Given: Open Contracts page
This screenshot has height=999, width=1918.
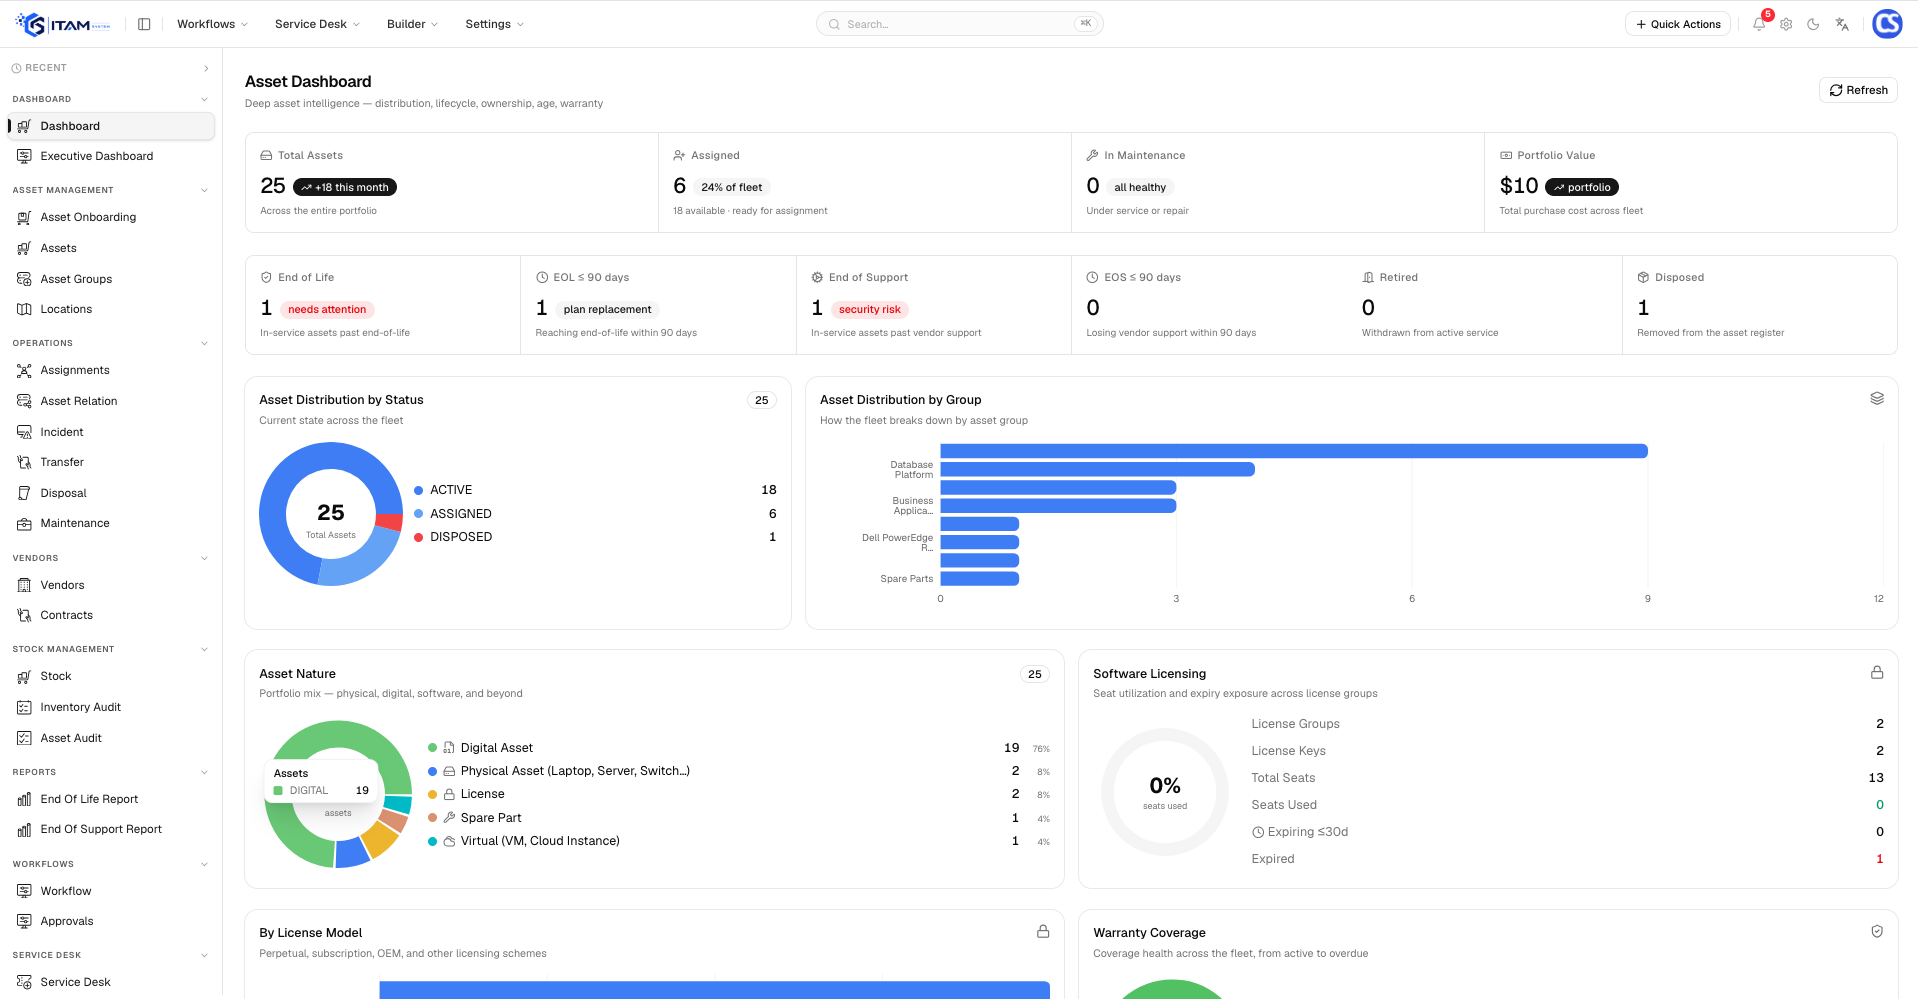Looking at the screenshot, I should tap(111, 615).
